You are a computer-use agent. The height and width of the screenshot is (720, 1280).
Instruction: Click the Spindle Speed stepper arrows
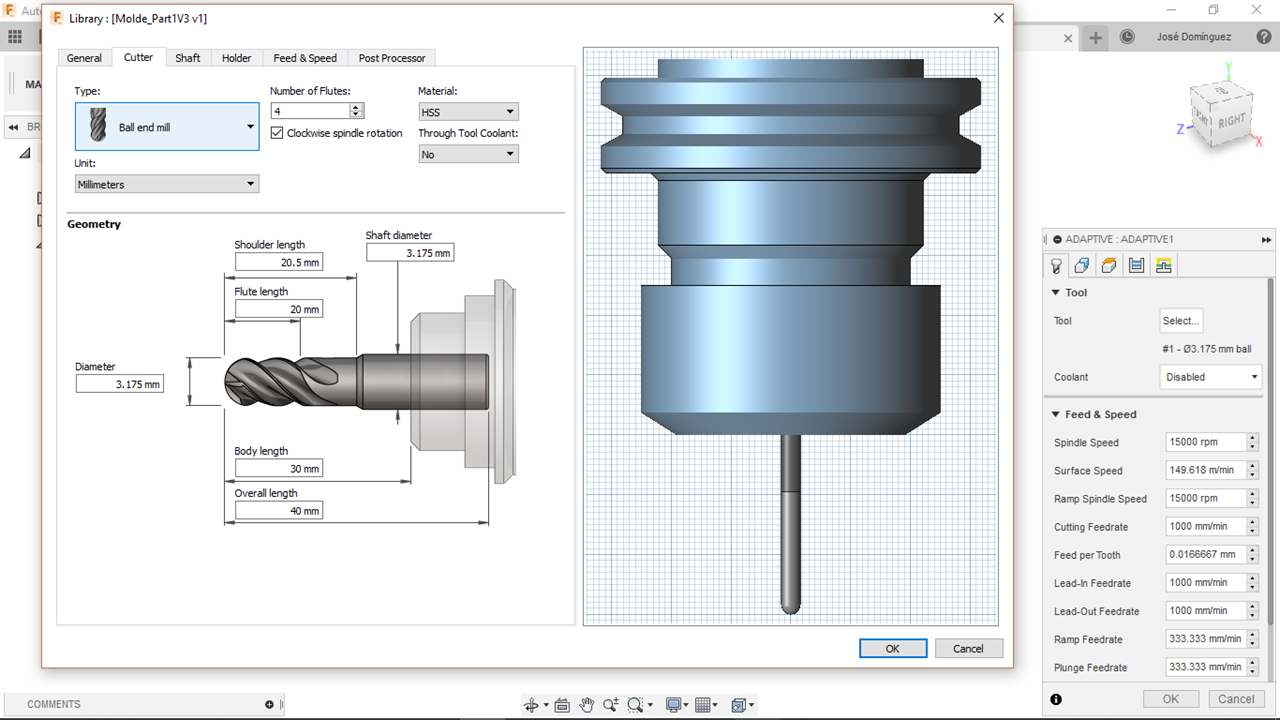[x=1252, y=442]
